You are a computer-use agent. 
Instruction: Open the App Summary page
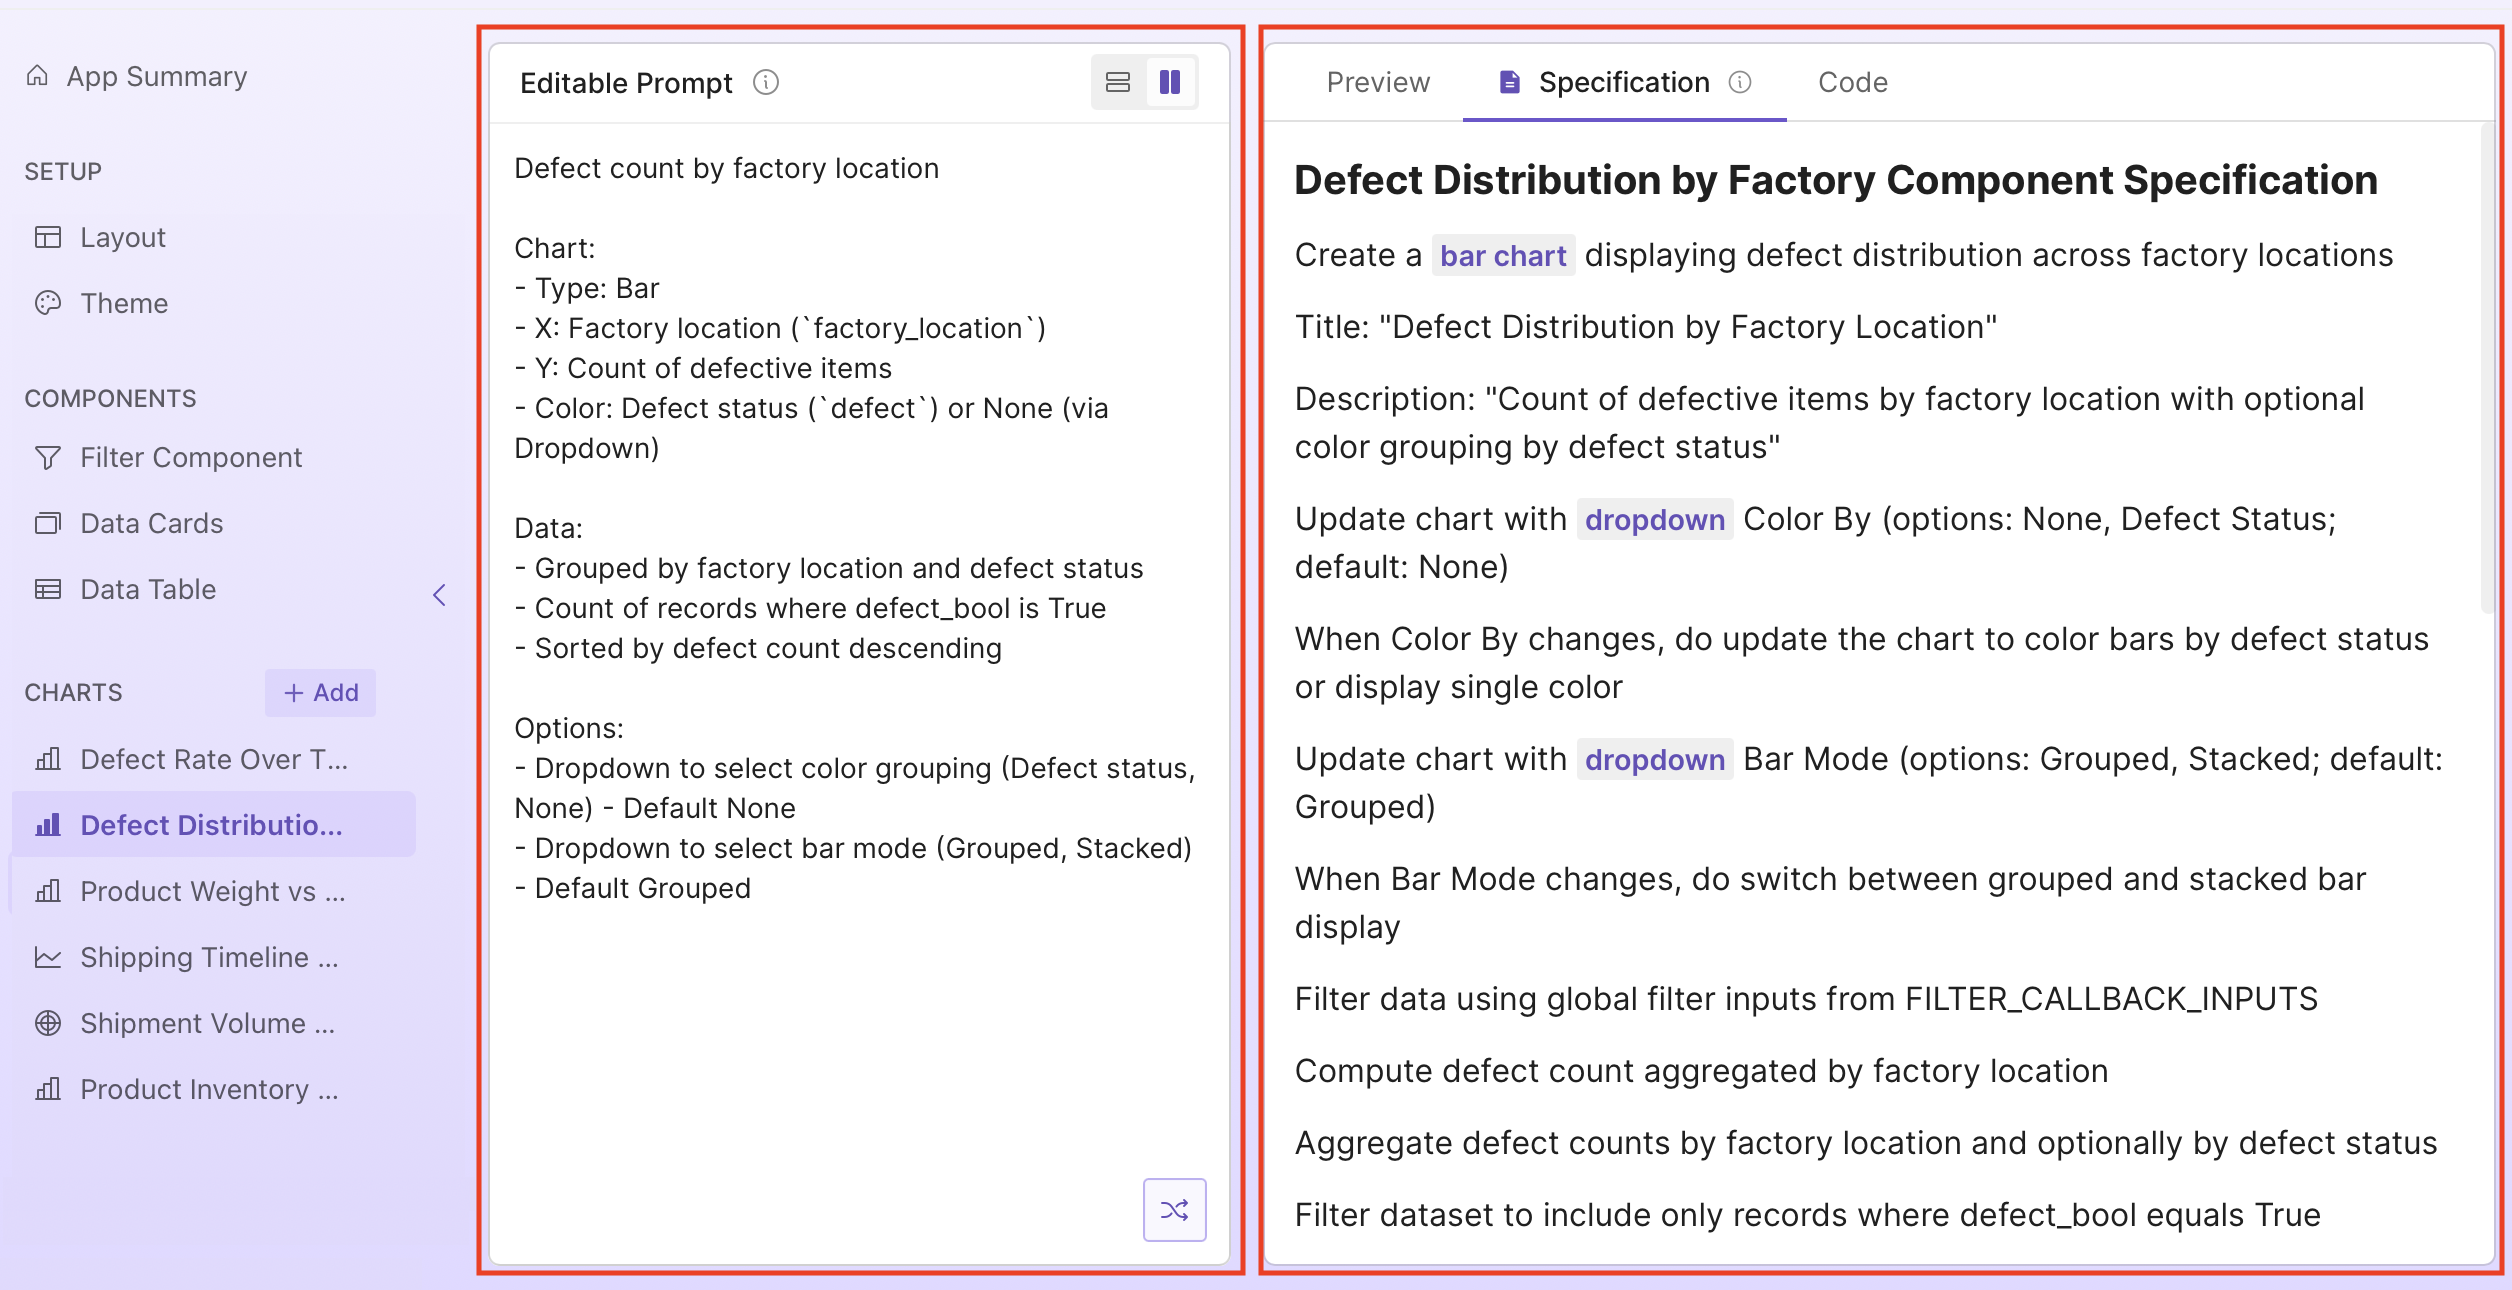(155, 75)
